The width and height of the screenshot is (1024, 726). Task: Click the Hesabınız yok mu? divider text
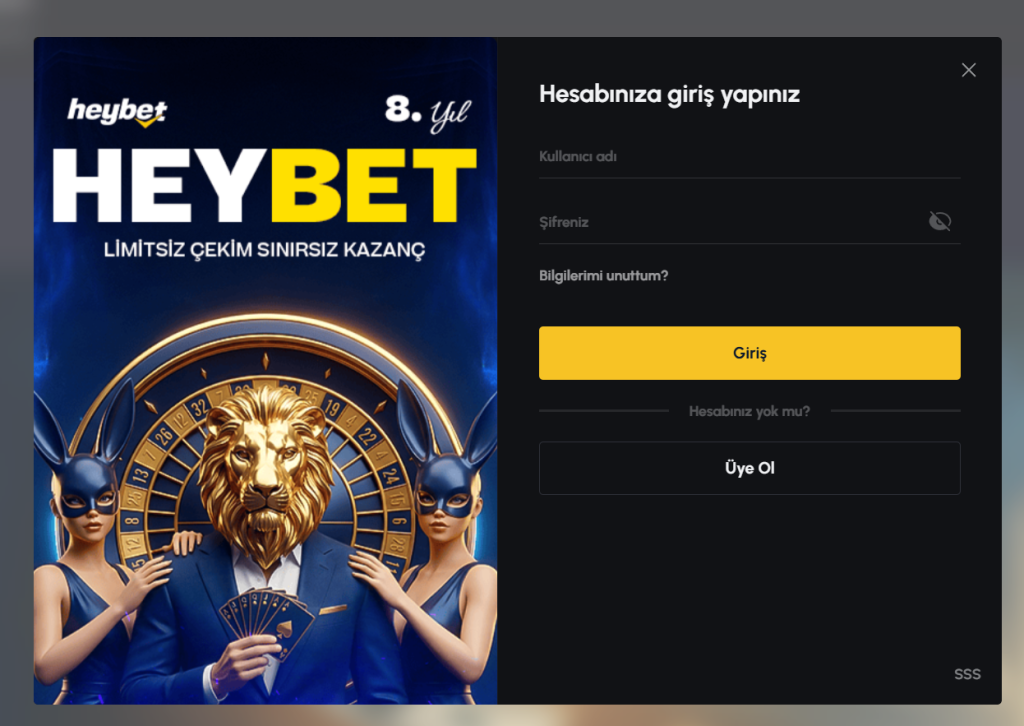pyautogui.click(x=749, y=411)
